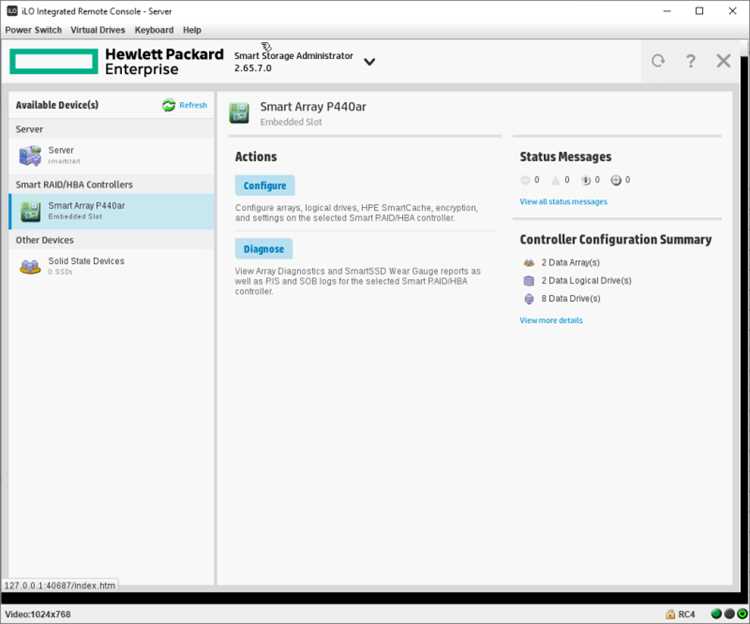Minimize the iLO Remote Console window
Viewport: 750px width, 624px height.
[667, 11]
